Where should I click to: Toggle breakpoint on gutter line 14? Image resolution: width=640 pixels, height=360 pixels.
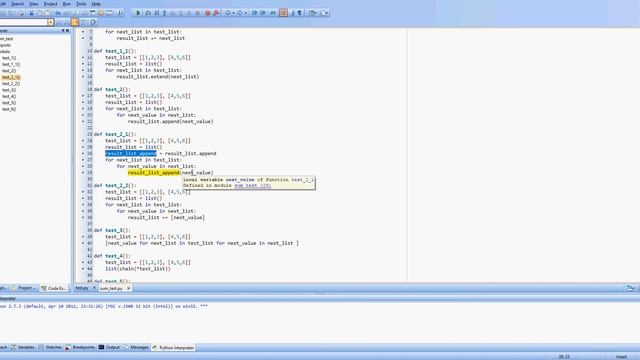click(83, 77)
